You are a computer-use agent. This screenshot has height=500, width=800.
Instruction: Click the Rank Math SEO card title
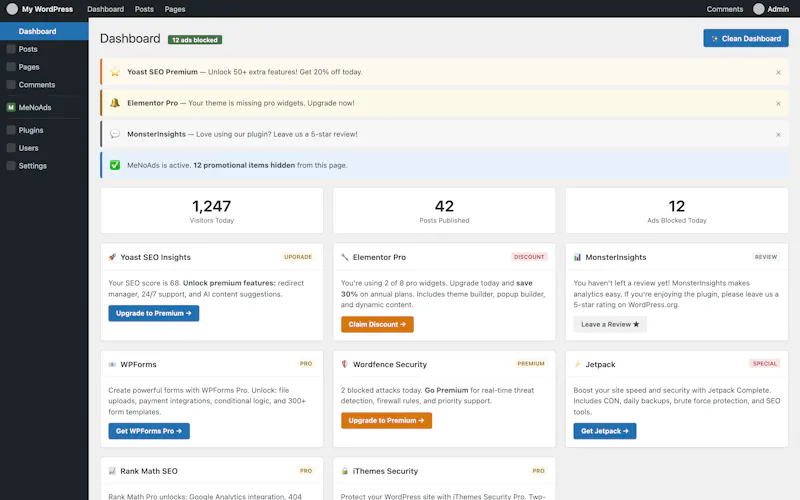coord(149,471)
